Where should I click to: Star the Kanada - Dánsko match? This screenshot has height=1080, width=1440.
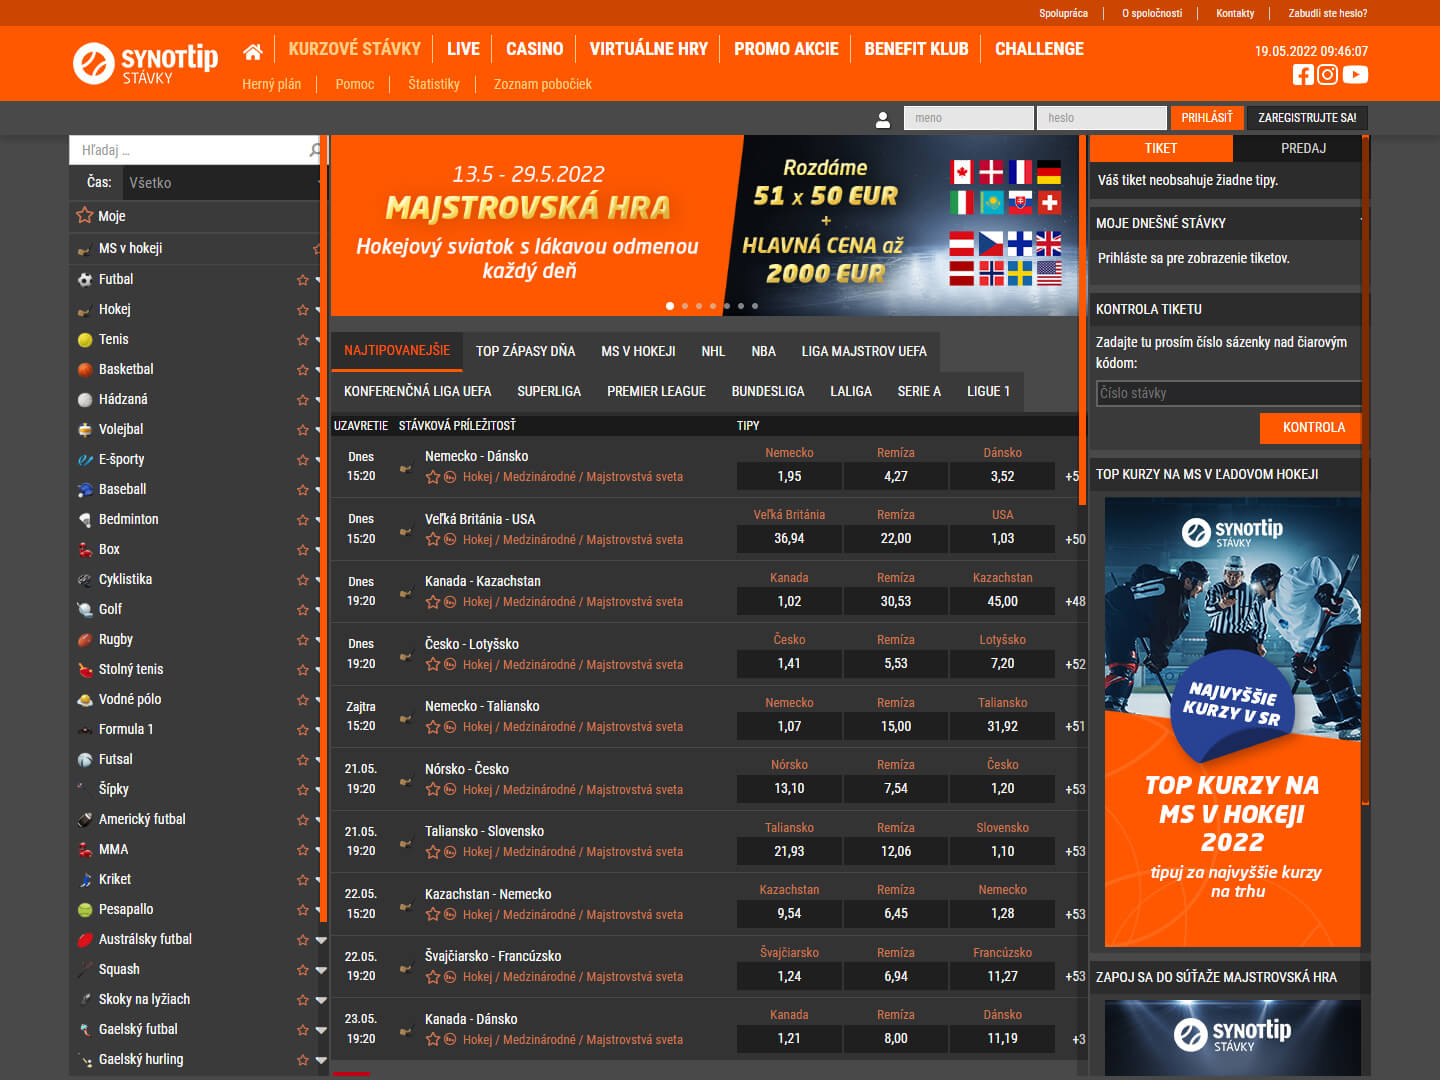tap(433, 1039)
